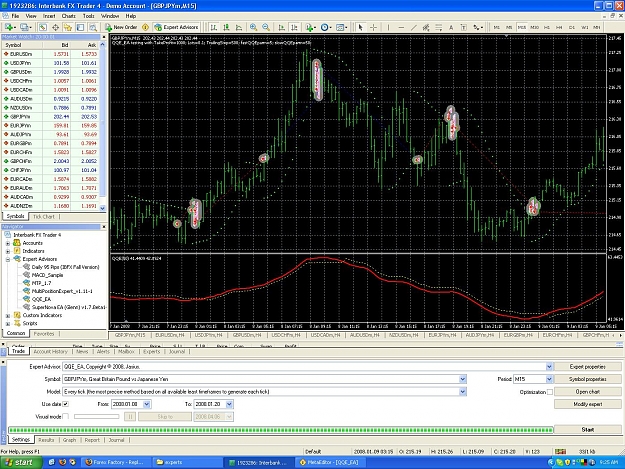Screen dimensions: 625x469
Task: Select the Crosshair cursor tool
Action: [x=373, y=27]
